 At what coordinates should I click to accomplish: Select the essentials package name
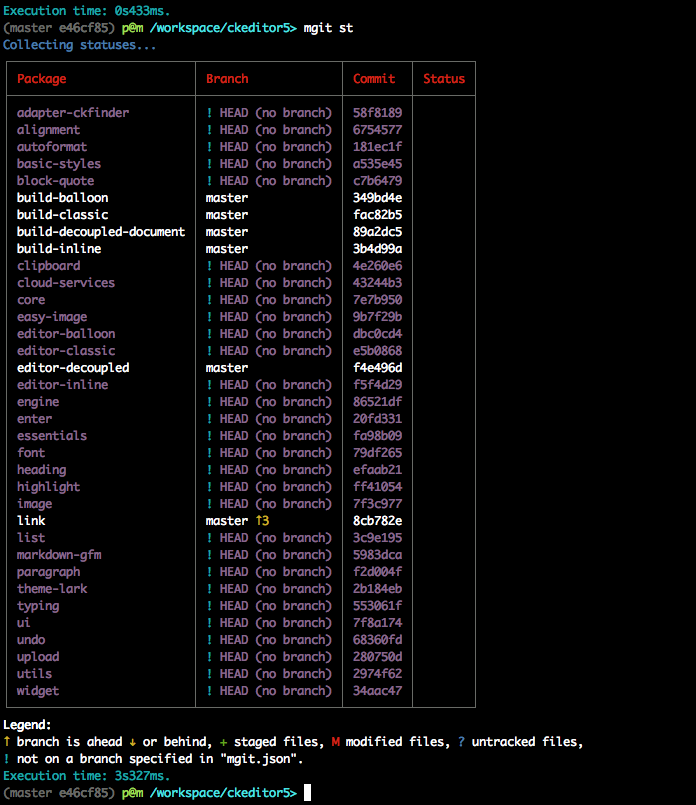pos(52,436)
